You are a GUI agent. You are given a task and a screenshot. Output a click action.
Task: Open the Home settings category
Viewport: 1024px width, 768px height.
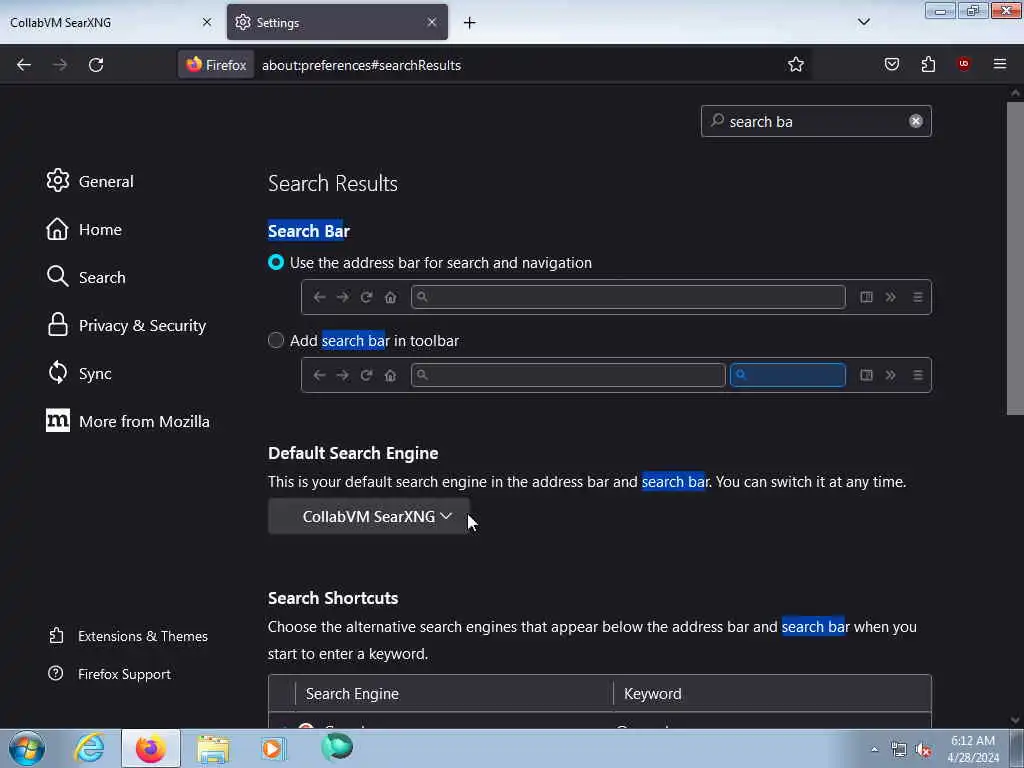click(x=84, y=229)
